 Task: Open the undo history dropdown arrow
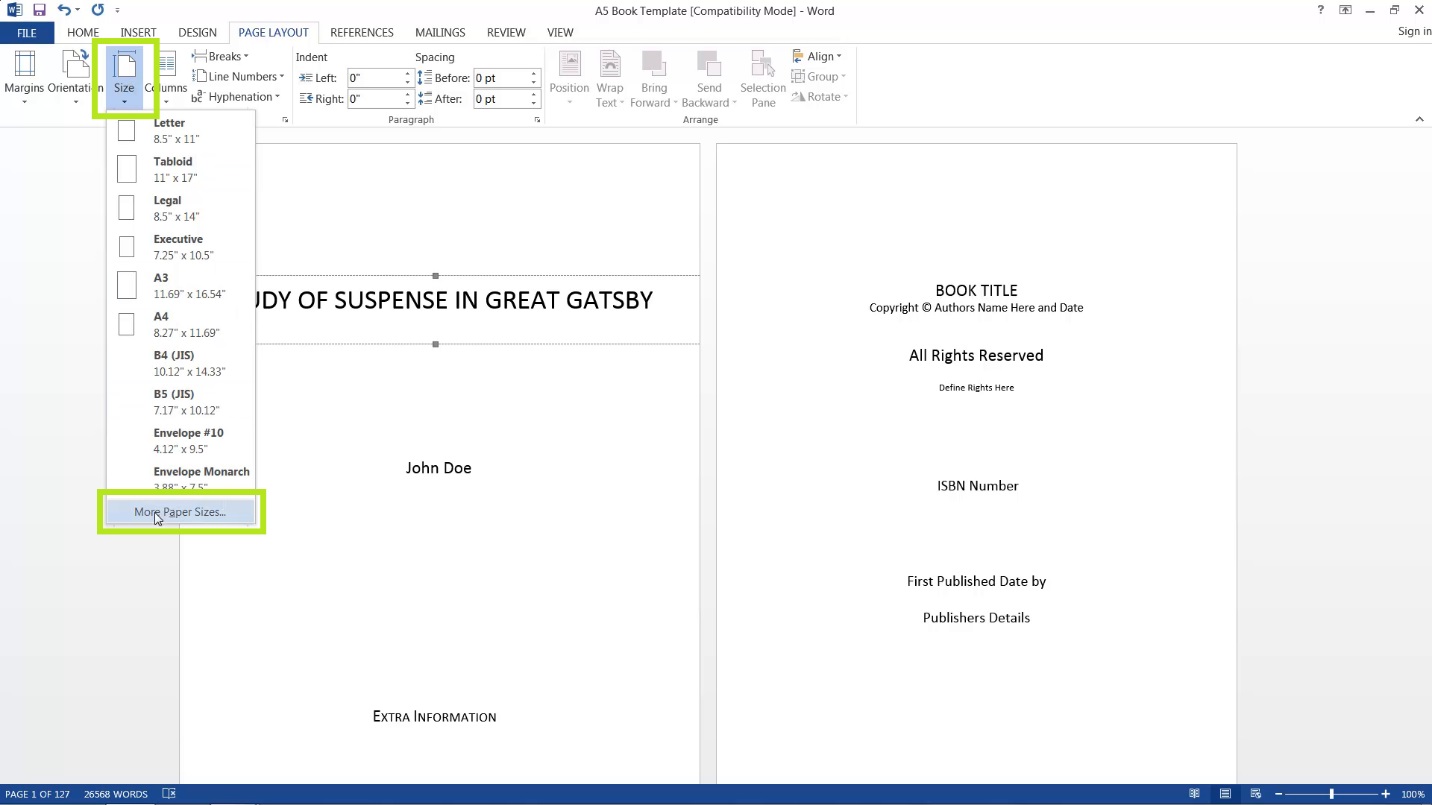[x=77, y=10]
